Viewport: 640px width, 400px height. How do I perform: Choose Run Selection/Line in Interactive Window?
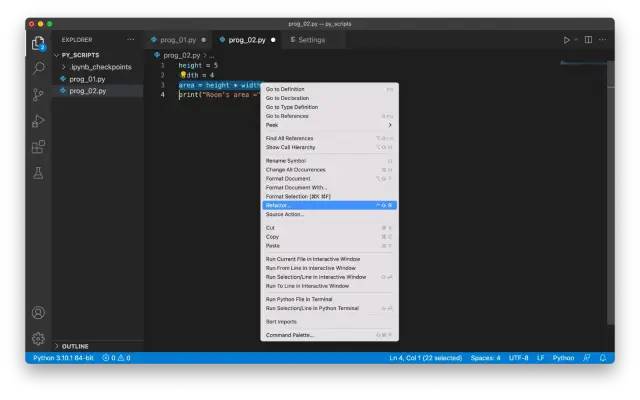329,277
